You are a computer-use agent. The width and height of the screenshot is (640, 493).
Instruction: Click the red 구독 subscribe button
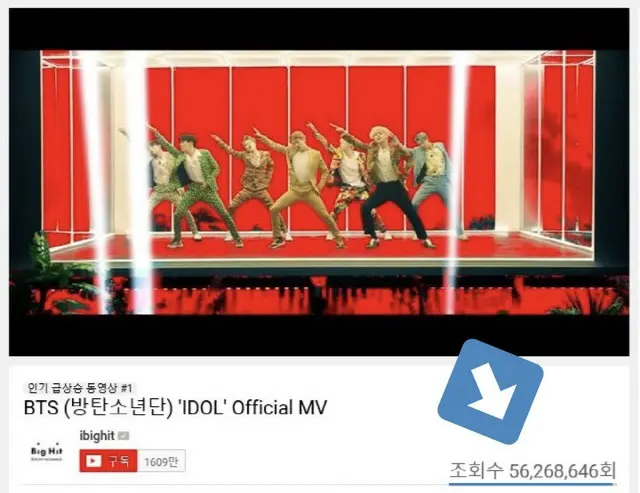(108, 461)
